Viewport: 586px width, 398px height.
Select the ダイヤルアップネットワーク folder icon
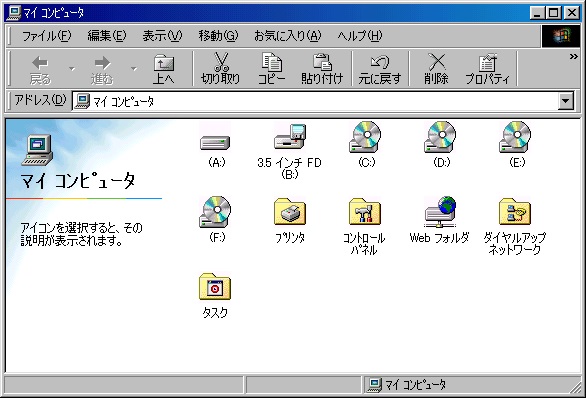tap(515, 212)
